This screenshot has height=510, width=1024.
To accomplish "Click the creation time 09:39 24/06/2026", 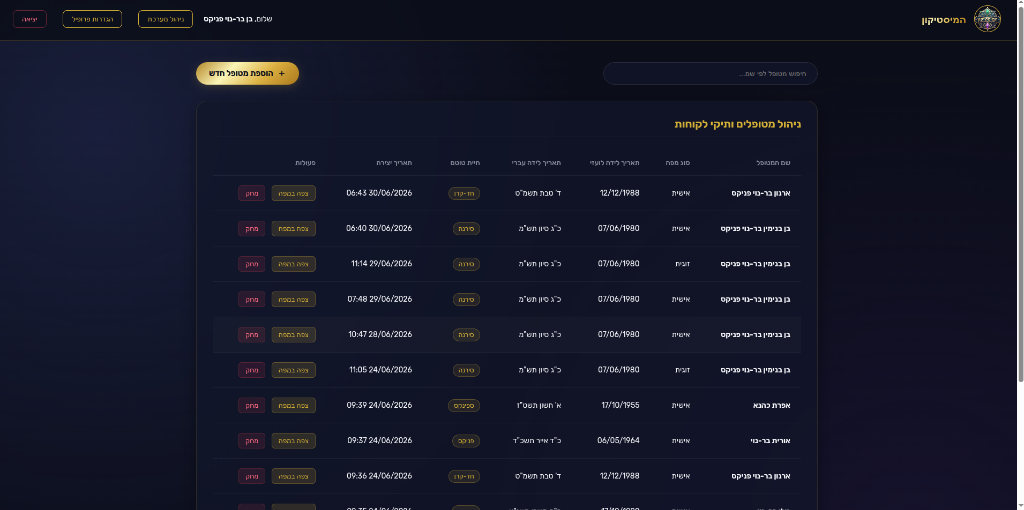I will (x=379, y=406).
